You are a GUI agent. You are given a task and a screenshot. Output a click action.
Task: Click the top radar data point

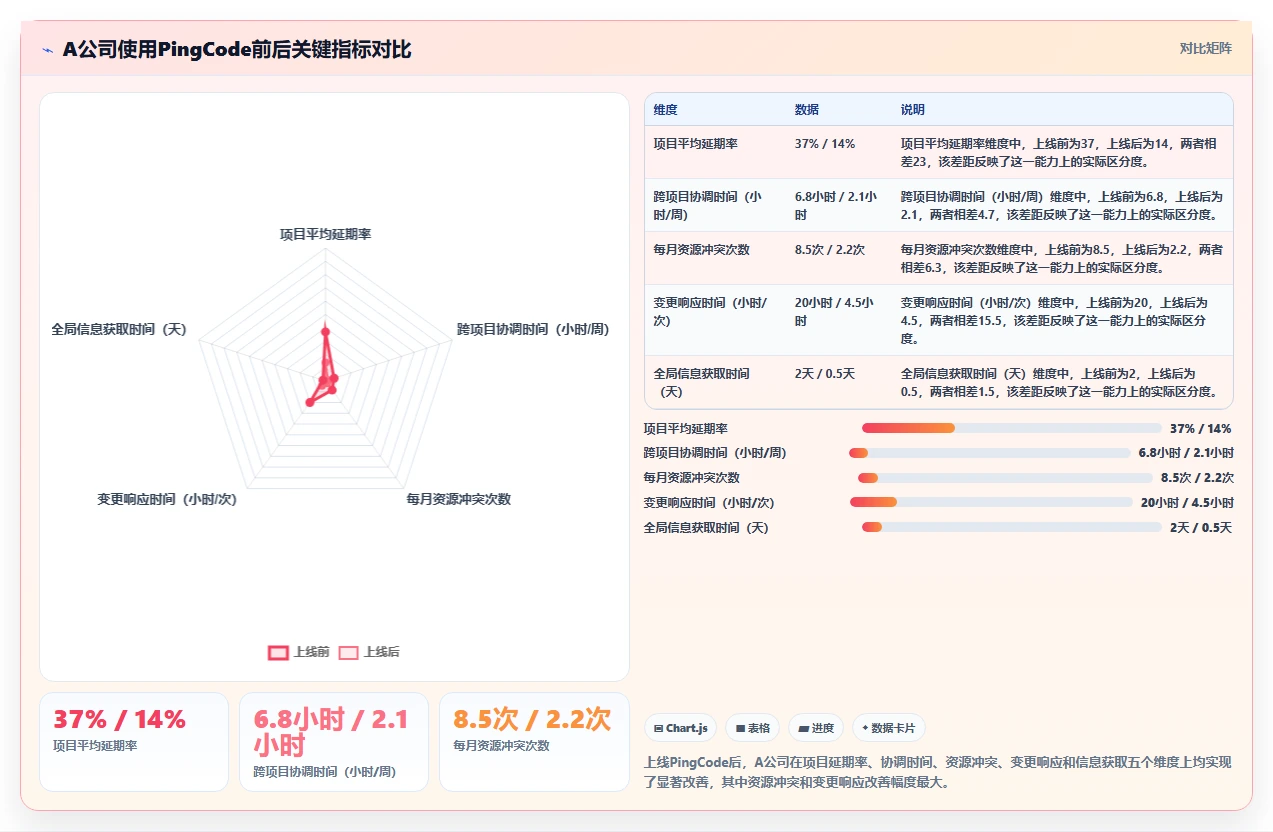[325, 330]
